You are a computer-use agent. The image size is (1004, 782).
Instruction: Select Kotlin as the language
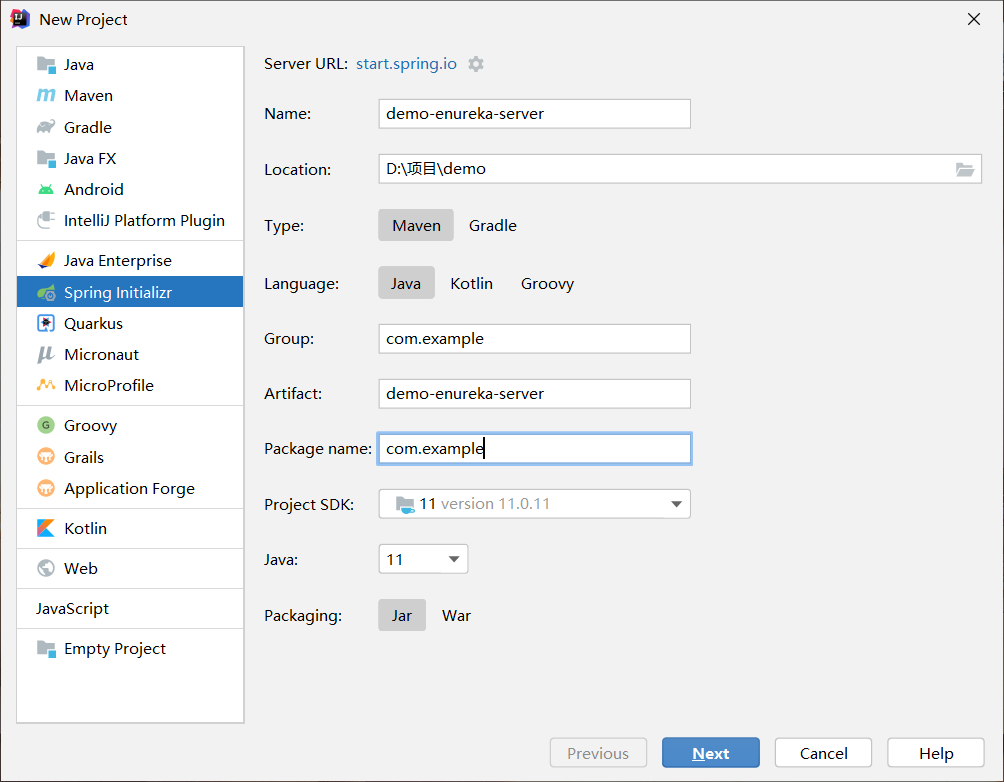coord(471,283)
